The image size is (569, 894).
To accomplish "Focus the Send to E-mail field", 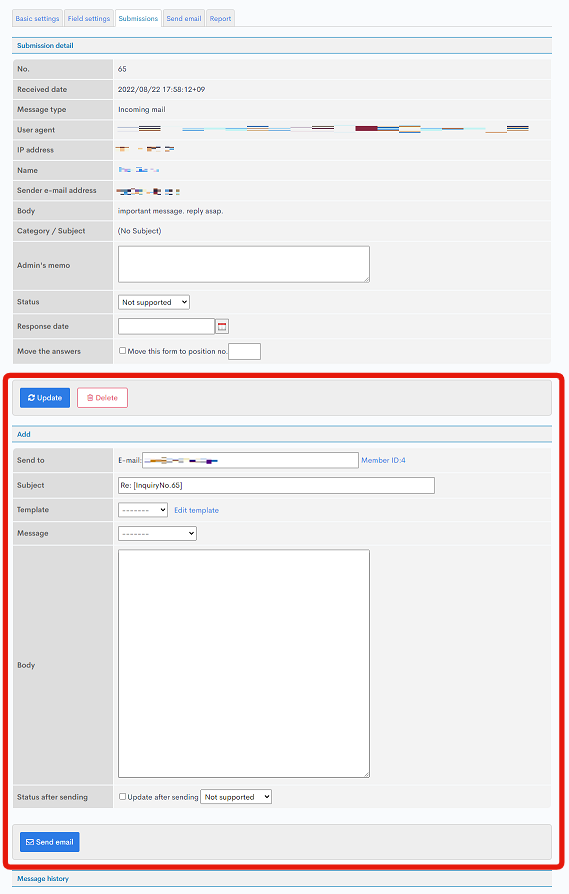I will coord(250,460).
